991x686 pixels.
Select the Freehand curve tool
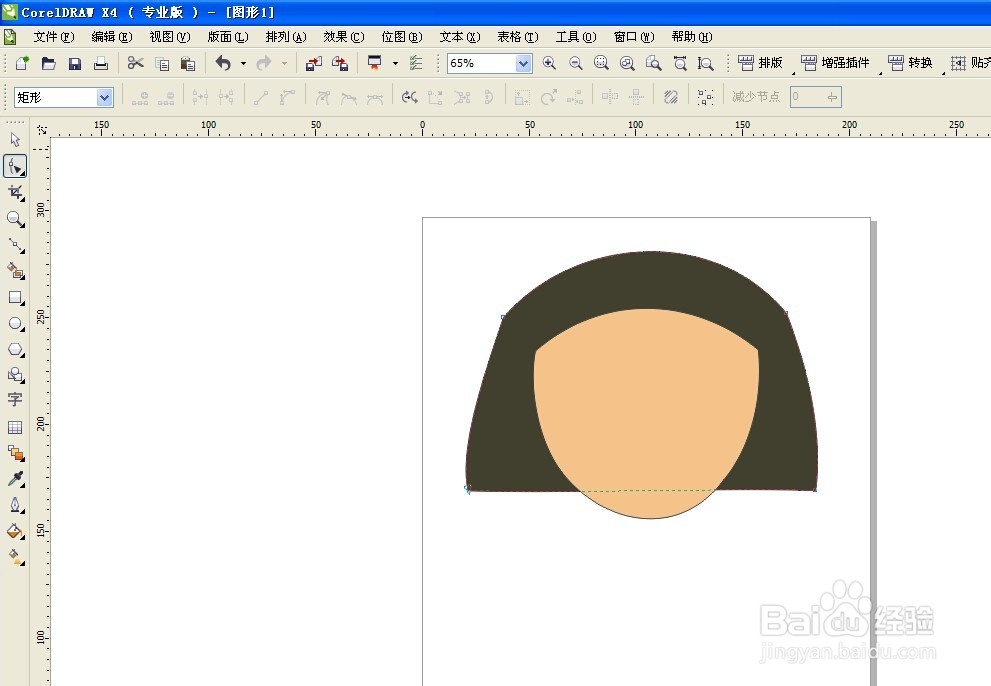coord(15,245)
